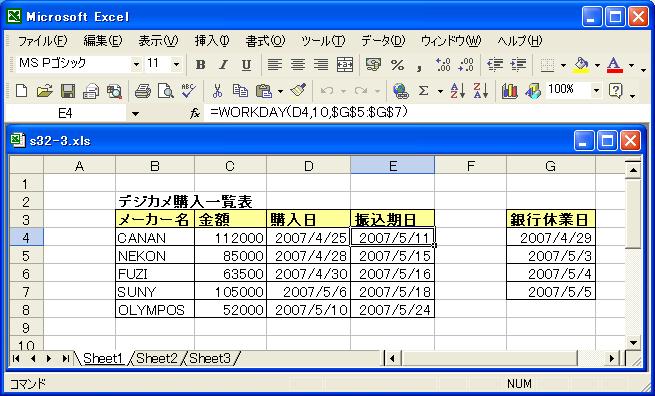Apply Currency Style formatting icon
Screen dimensions: 655x396
coord(373,64)
